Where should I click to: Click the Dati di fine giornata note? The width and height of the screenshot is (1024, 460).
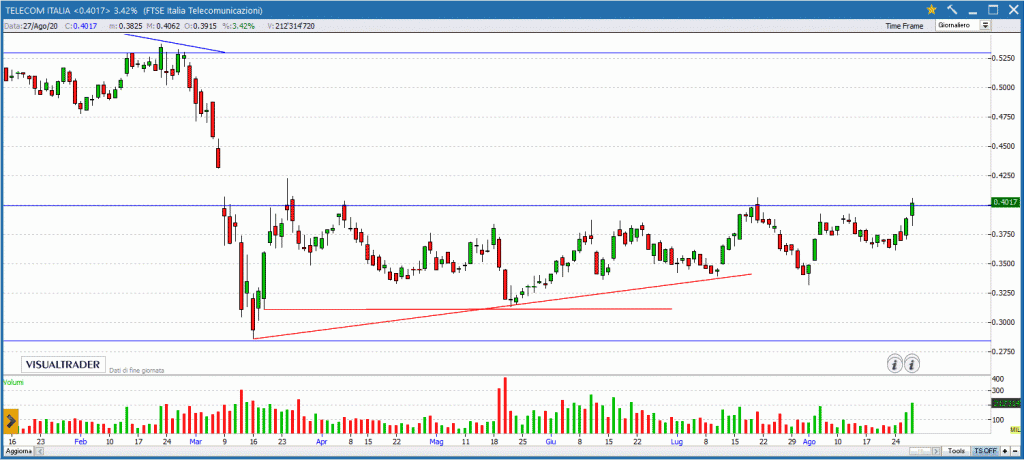[136, 370]
